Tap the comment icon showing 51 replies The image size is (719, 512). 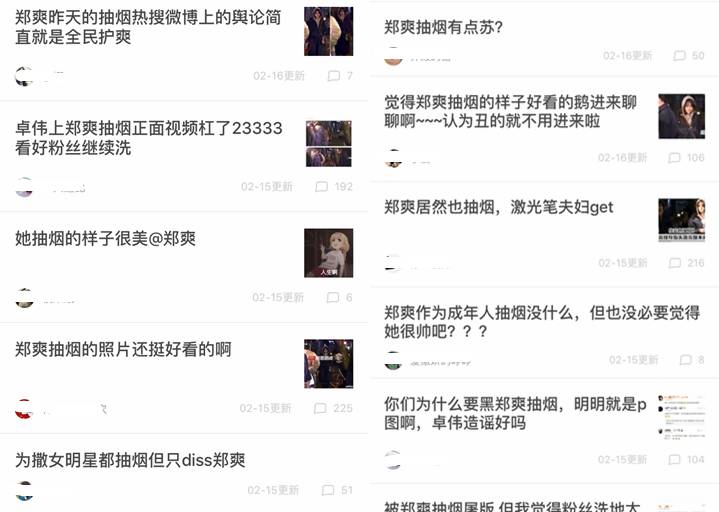(x=328, y=490)
